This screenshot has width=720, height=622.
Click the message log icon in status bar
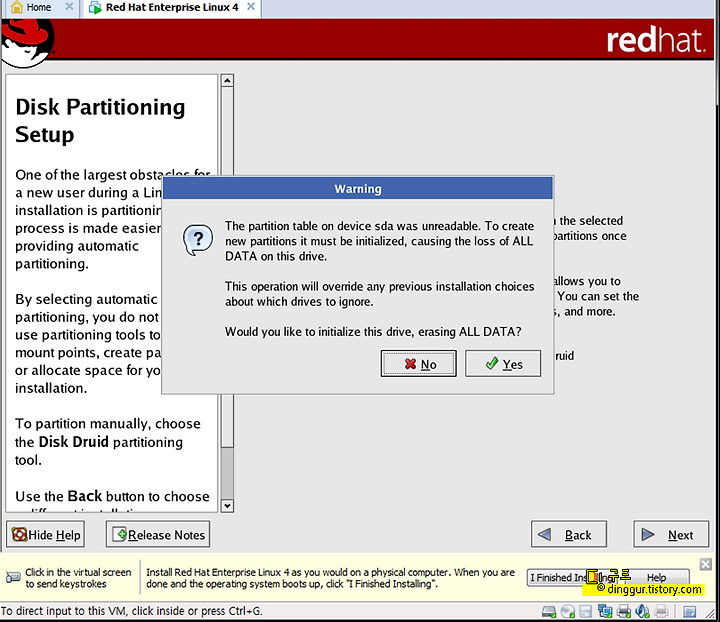pos(690,611)
